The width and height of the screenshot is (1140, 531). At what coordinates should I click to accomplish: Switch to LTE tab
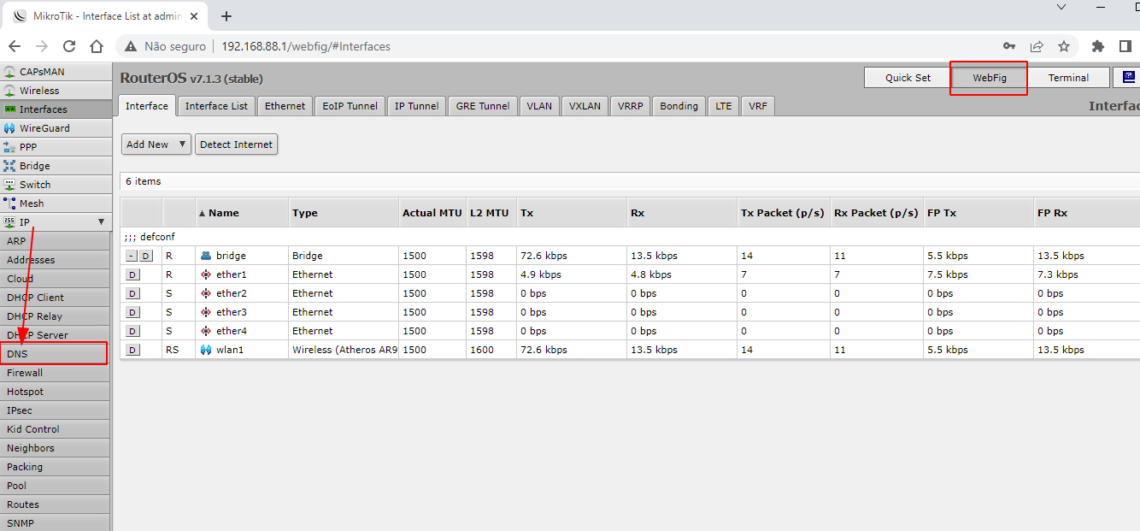(x=723, y=105)
